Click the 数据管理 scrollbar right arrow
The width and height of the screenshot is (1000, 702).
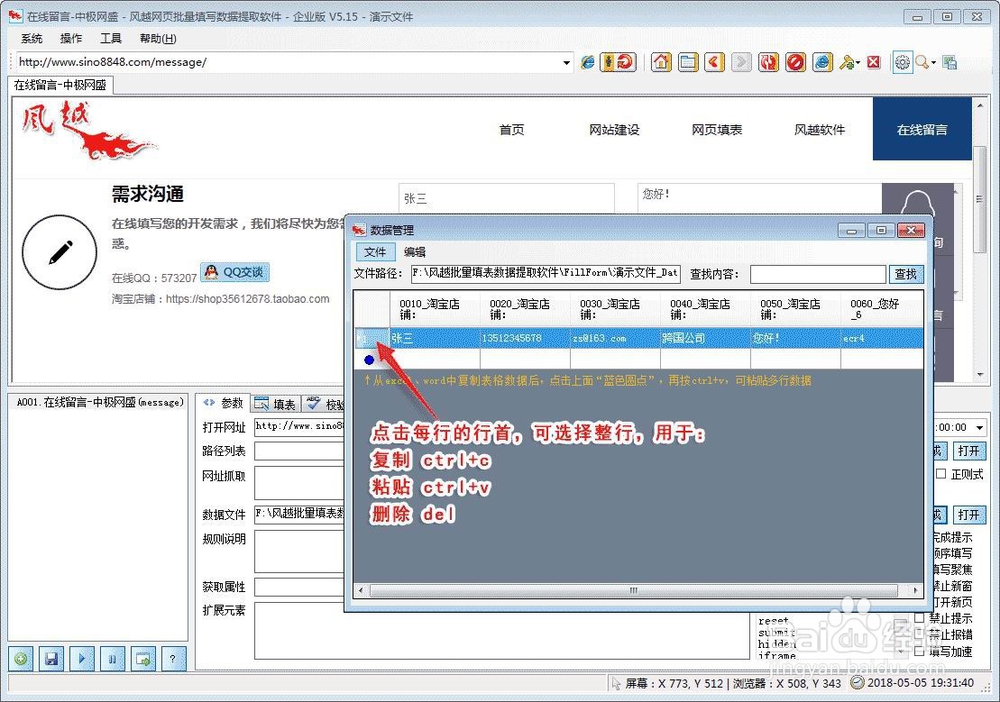(x=916, y=590)
